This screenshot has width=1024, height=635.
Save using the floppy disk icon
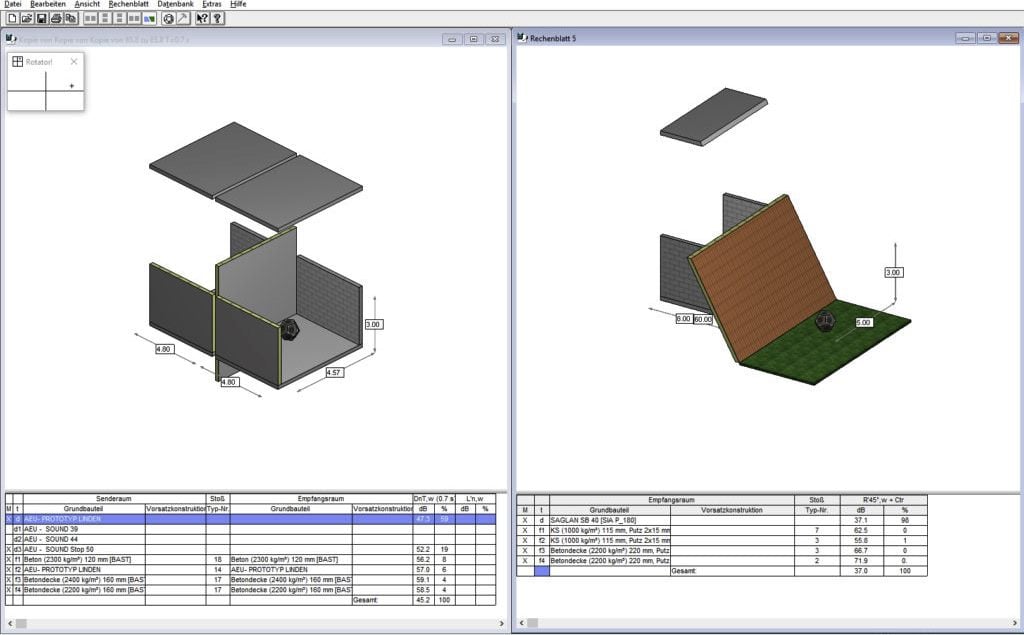coord(42,18)
